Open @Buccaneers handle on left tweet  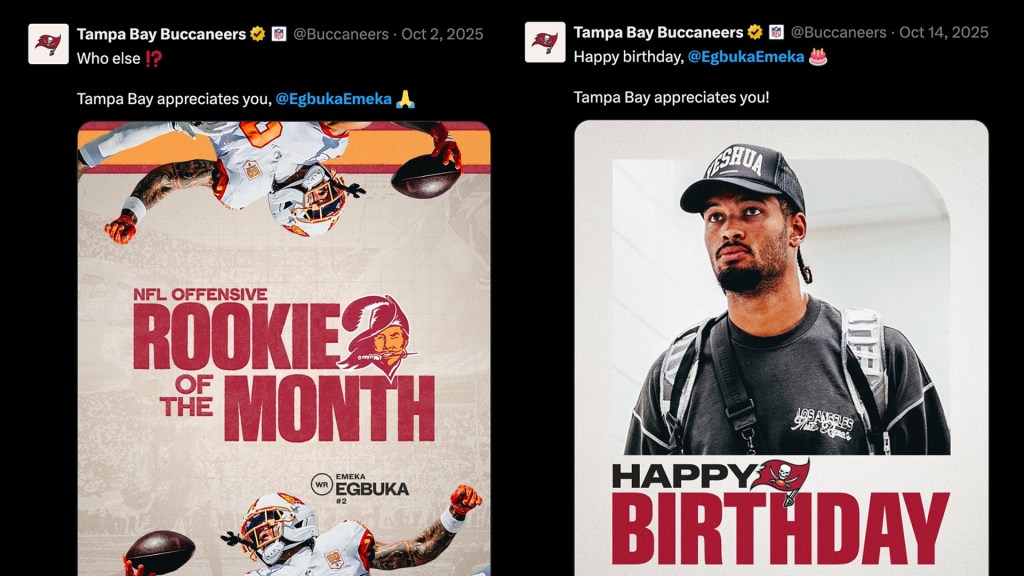point(340,34)
